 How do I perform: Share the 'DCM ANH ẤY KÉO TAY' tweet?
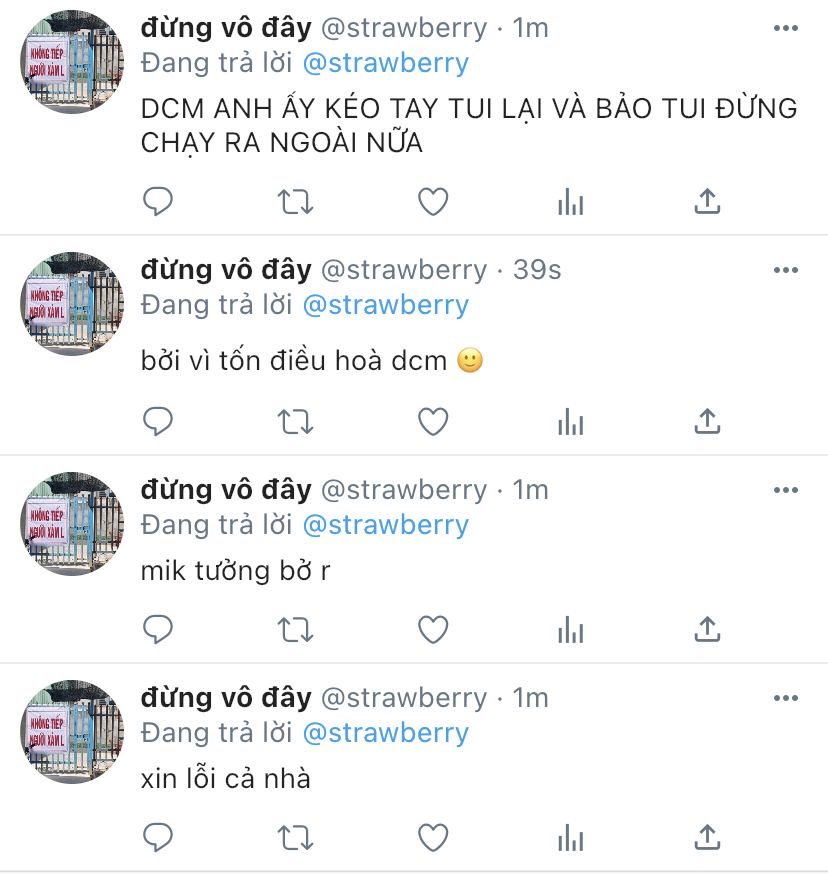pyautogui.click(x=707, y=201)
